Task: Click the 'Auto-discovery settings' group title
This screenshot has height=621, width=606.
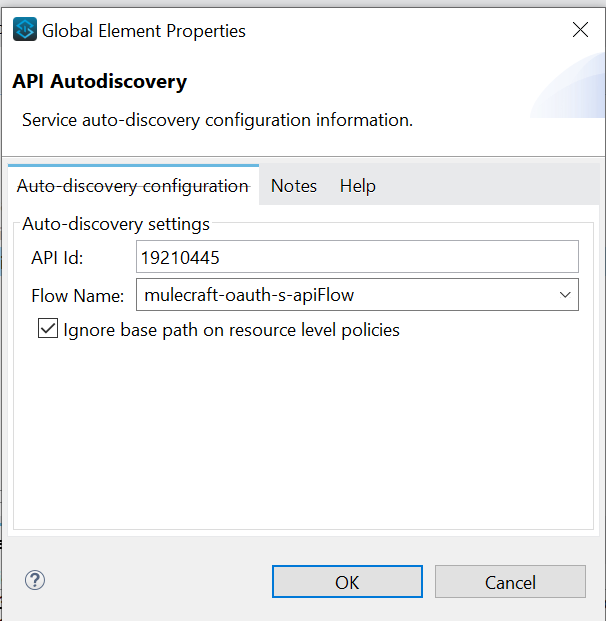Action: (x=116, y=223)
